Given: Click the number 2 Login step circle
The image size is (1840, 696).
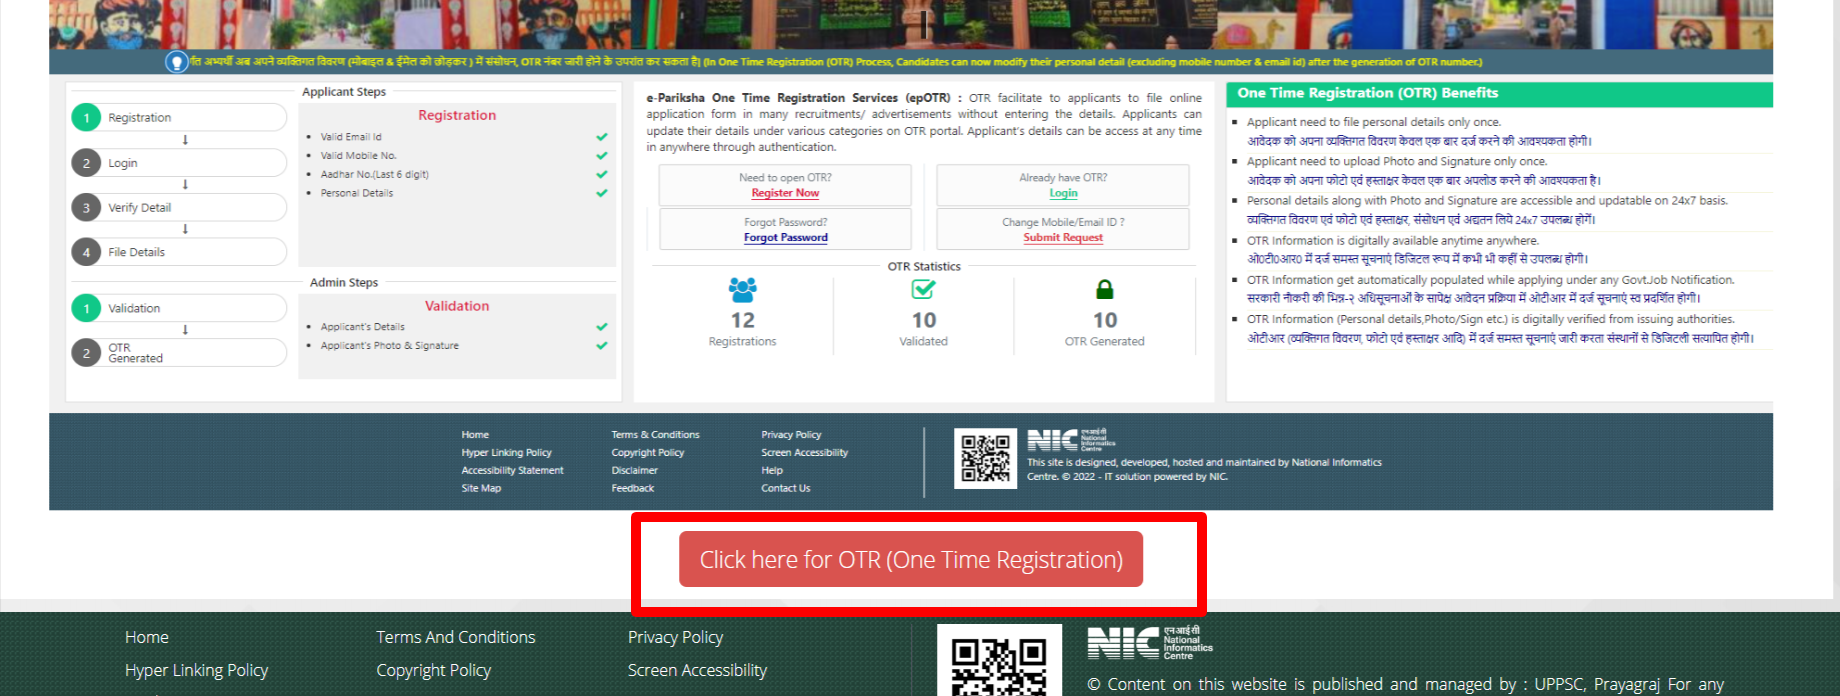Looking at the screenshot, I should tap(86, 163).
